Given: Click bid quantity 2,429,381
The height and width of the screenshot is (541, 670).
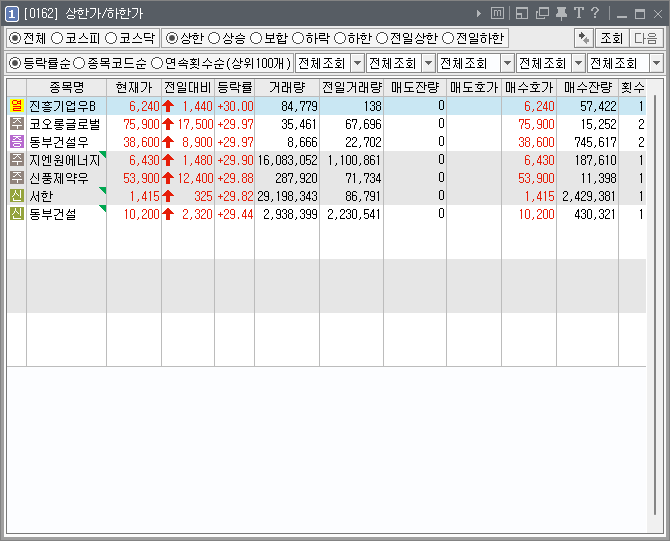Looking at the screenshot, I should 589,196.
